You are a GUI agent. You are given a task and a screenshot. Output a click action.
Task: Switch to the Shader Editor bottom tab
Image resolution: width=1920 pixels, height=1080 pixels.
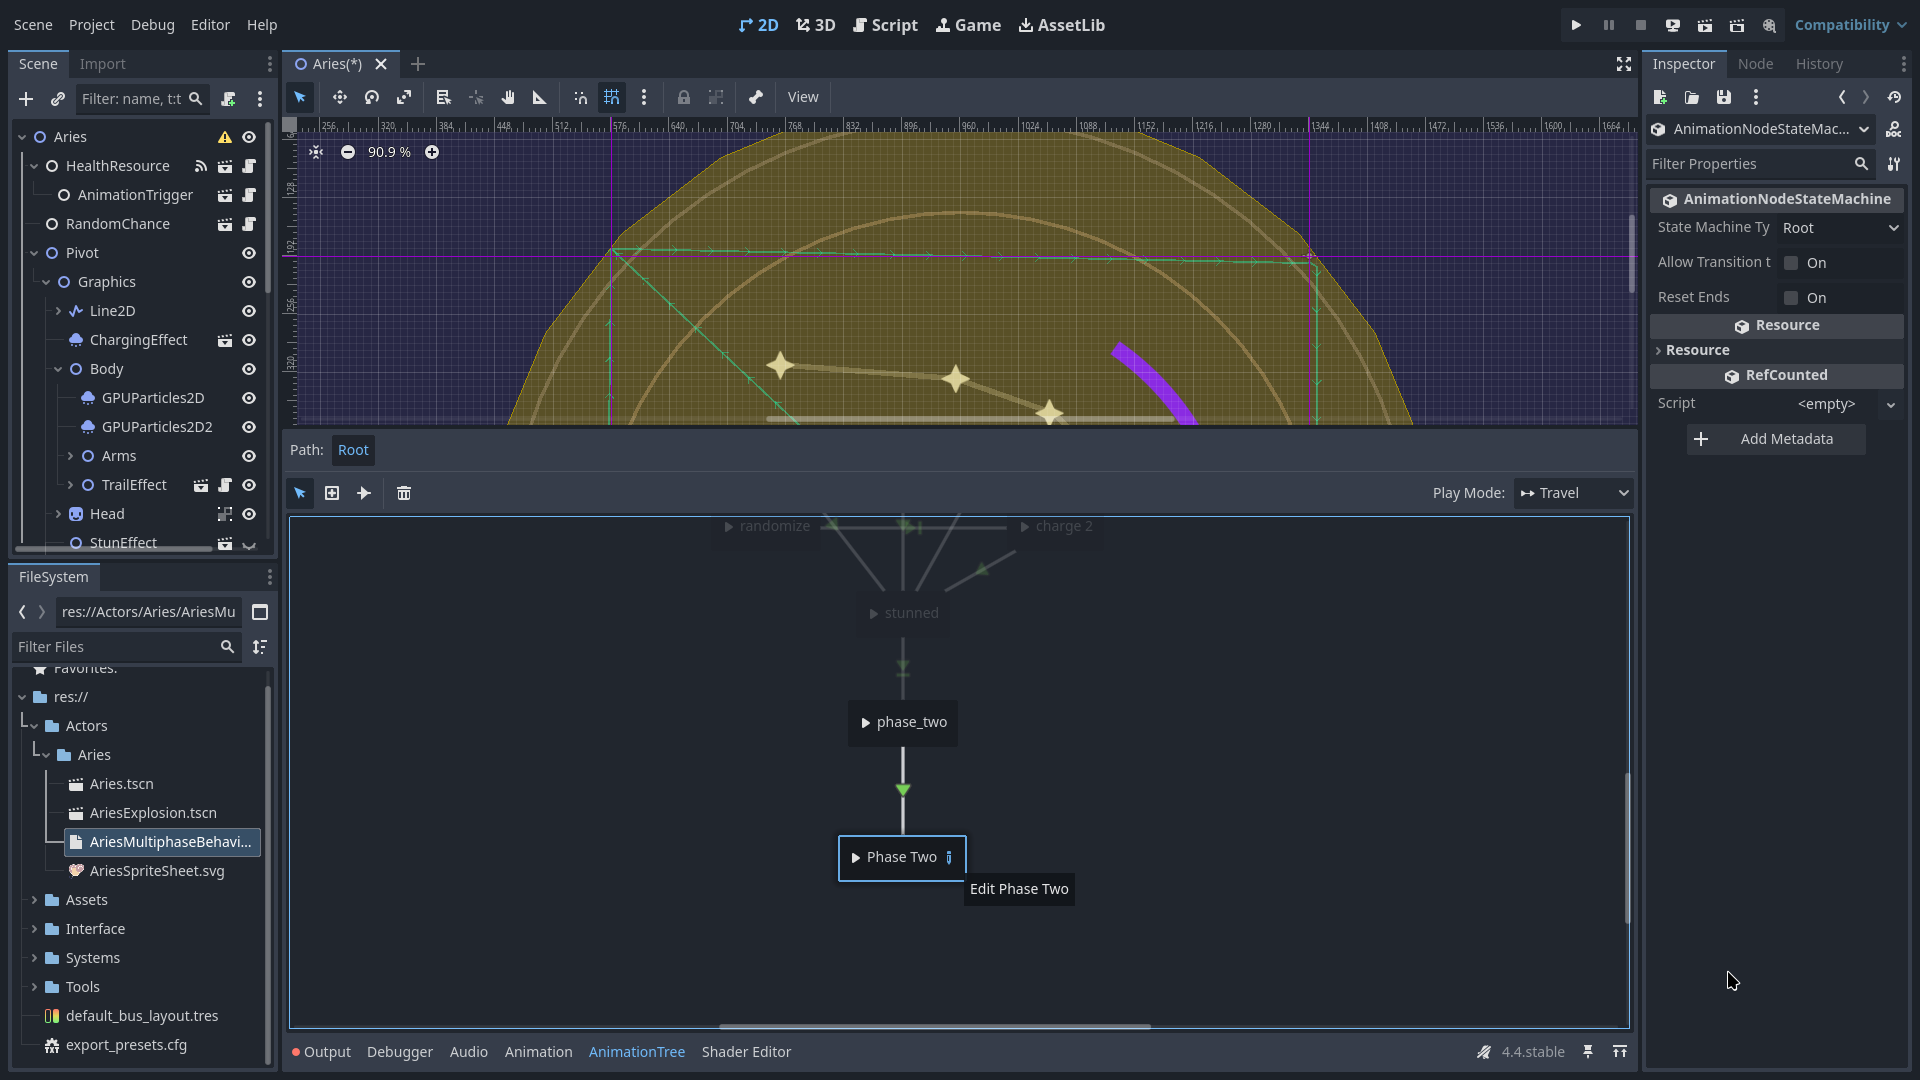(746, 1052)
